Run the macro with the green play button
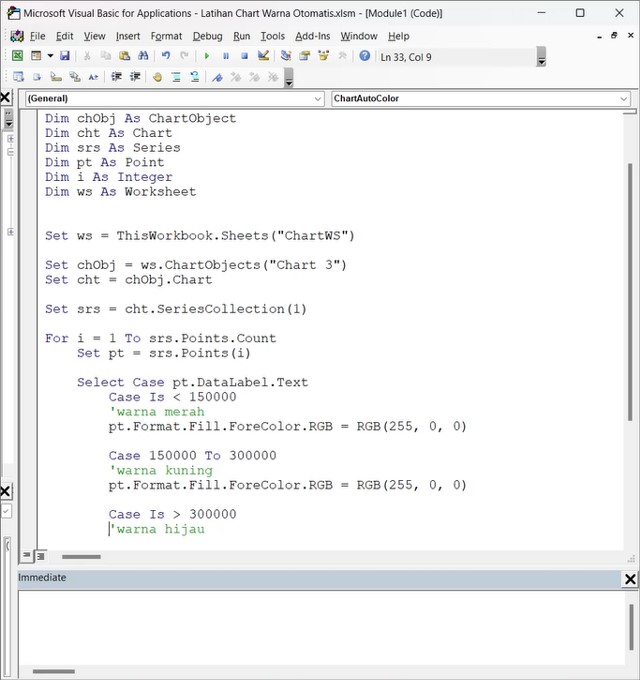The width and height of the screenshot is (640, 680). [x=207, y=57]
